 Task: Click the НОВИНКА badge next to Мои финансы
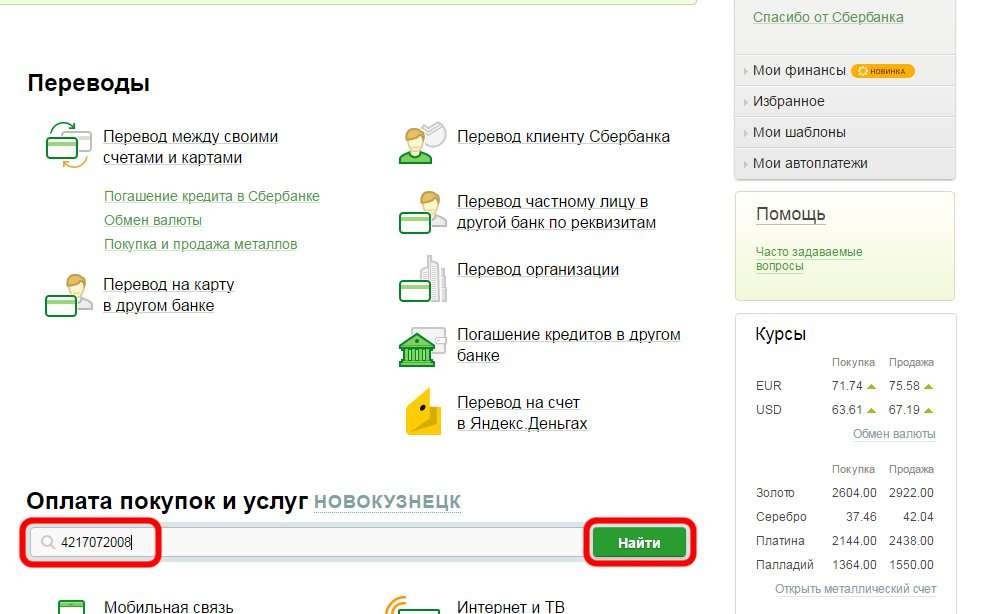click(883, 71)
